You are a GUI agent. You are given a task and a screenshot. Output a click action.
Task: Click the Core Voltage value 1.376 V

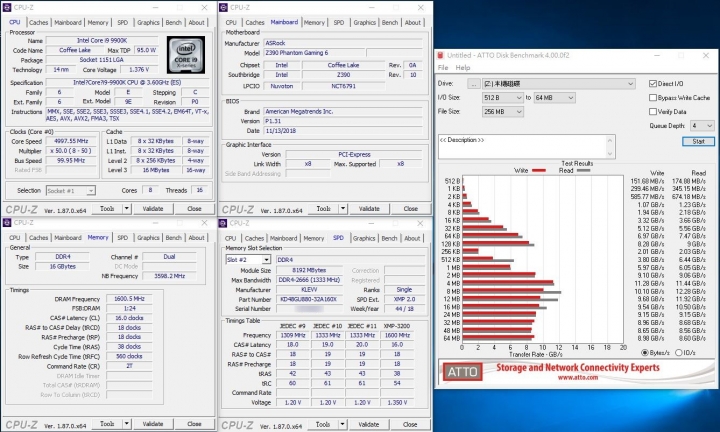click(x=139, y=70)
